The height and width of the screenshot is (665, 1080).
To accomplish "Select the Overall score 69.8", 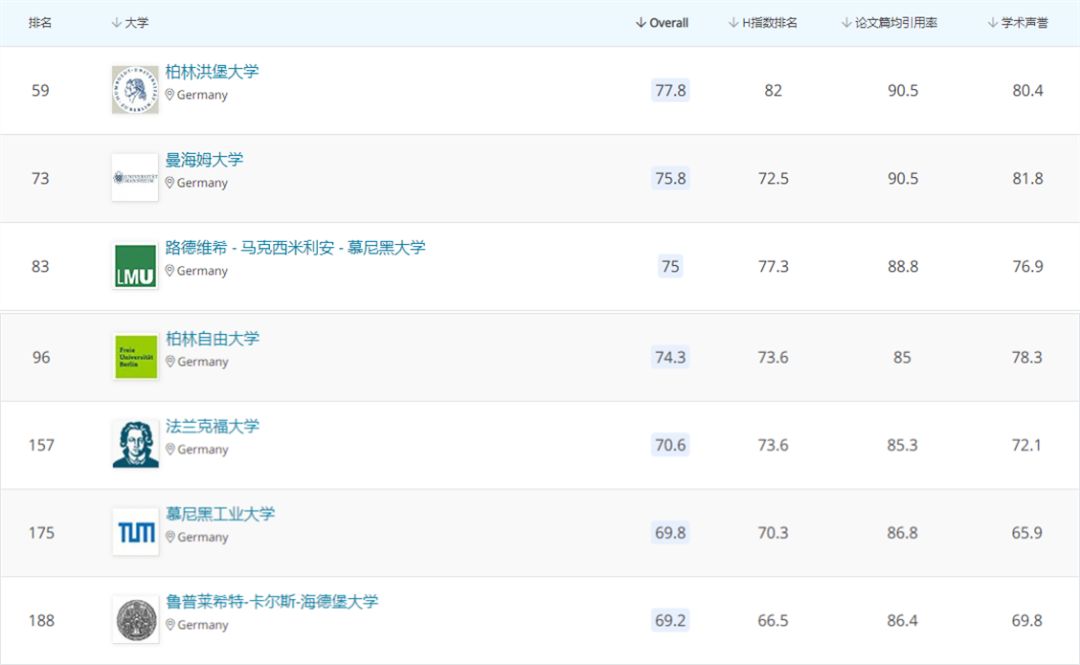I will point(670,533).
